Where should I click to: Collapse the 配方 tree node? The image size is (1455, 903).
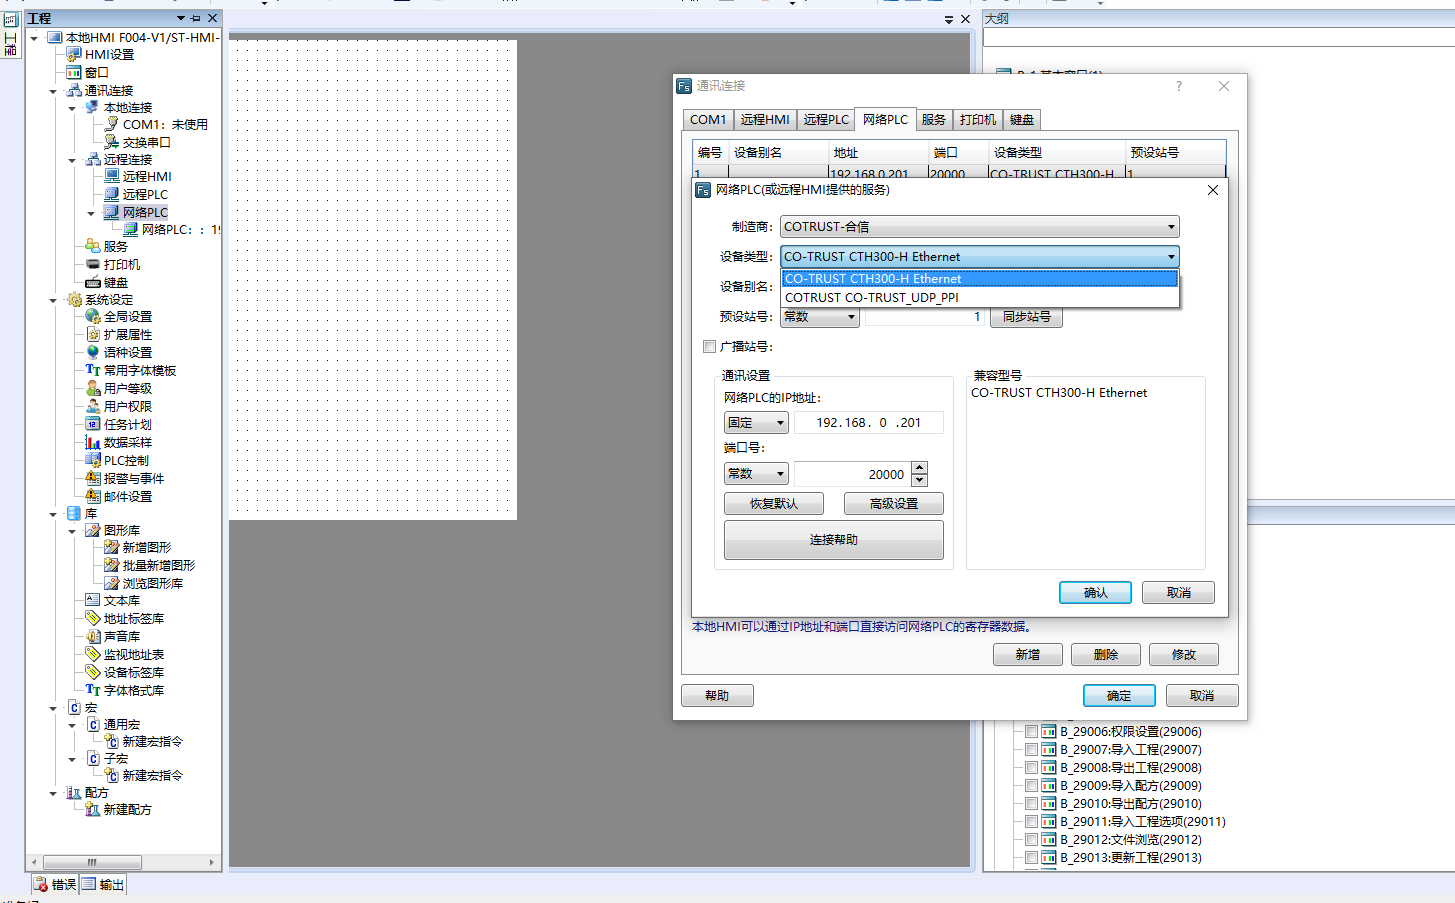tap(53, 793)
